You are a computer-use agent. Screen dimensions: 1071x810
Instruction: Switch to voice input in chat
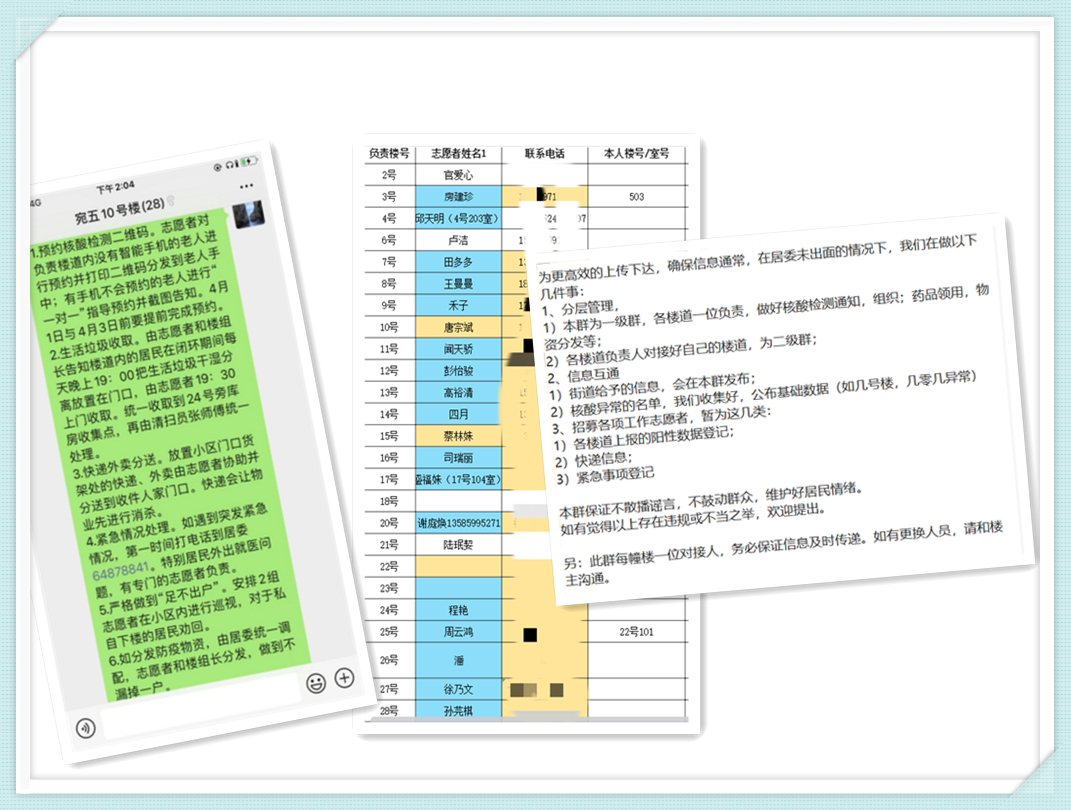(x=86, y=727)
